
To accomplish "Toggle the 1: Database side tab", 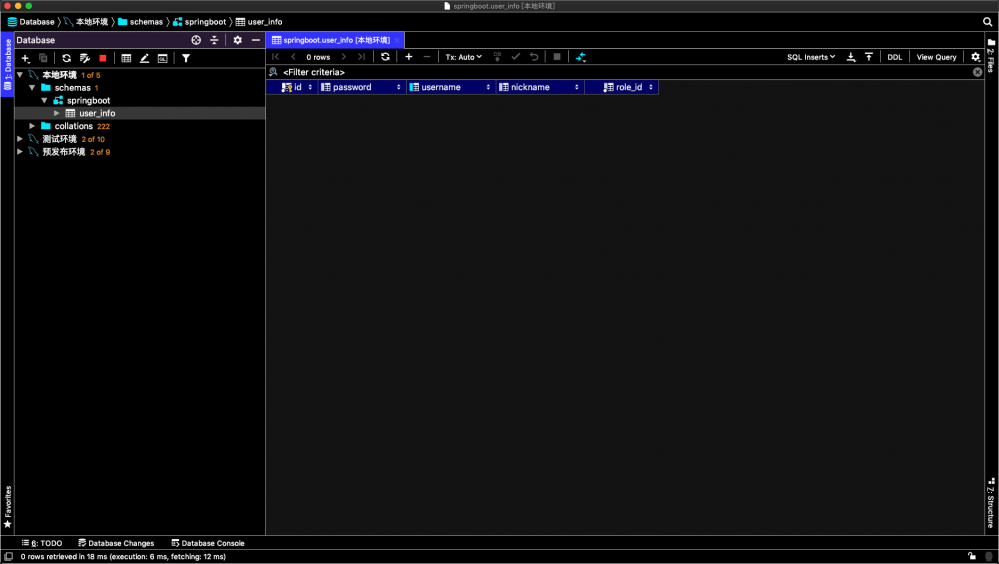I will 8,64.
